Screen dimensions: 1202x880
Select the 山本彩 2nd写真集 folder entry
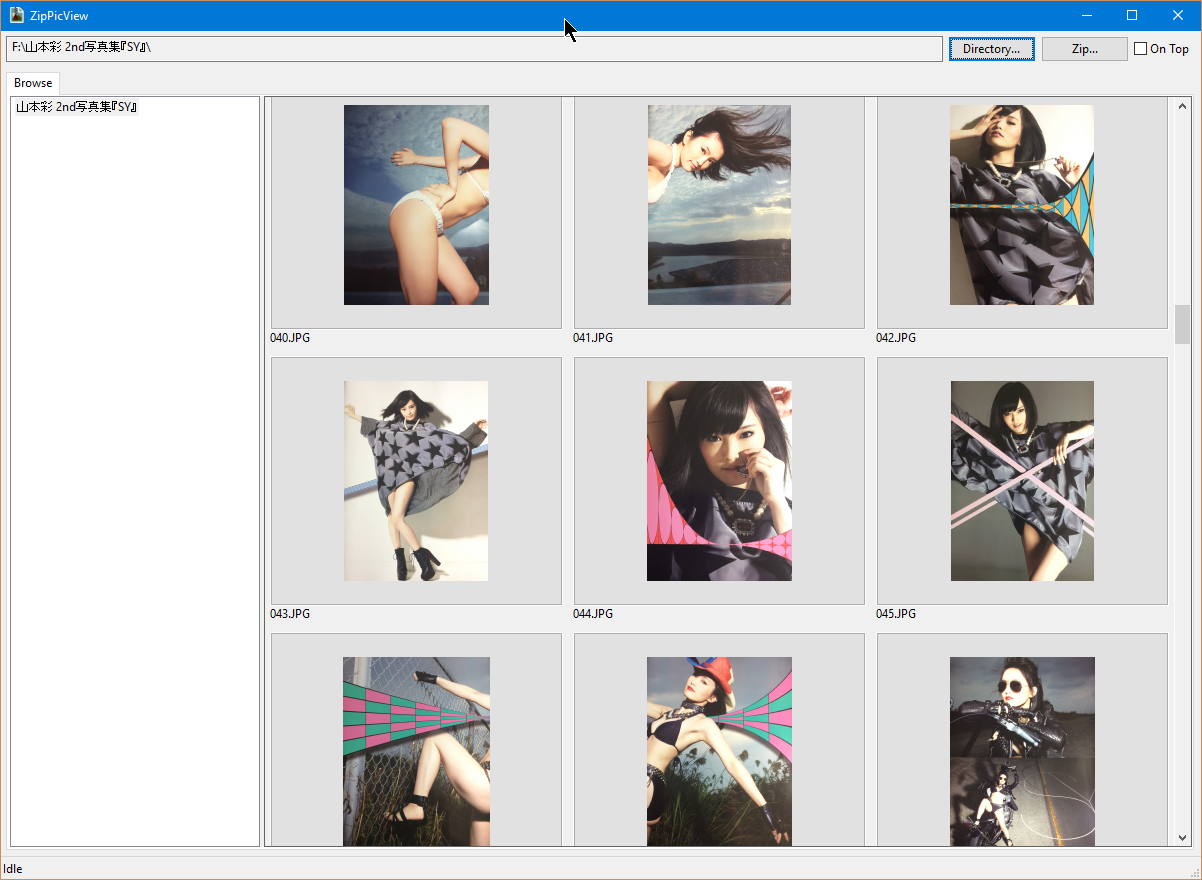point(76,106)
